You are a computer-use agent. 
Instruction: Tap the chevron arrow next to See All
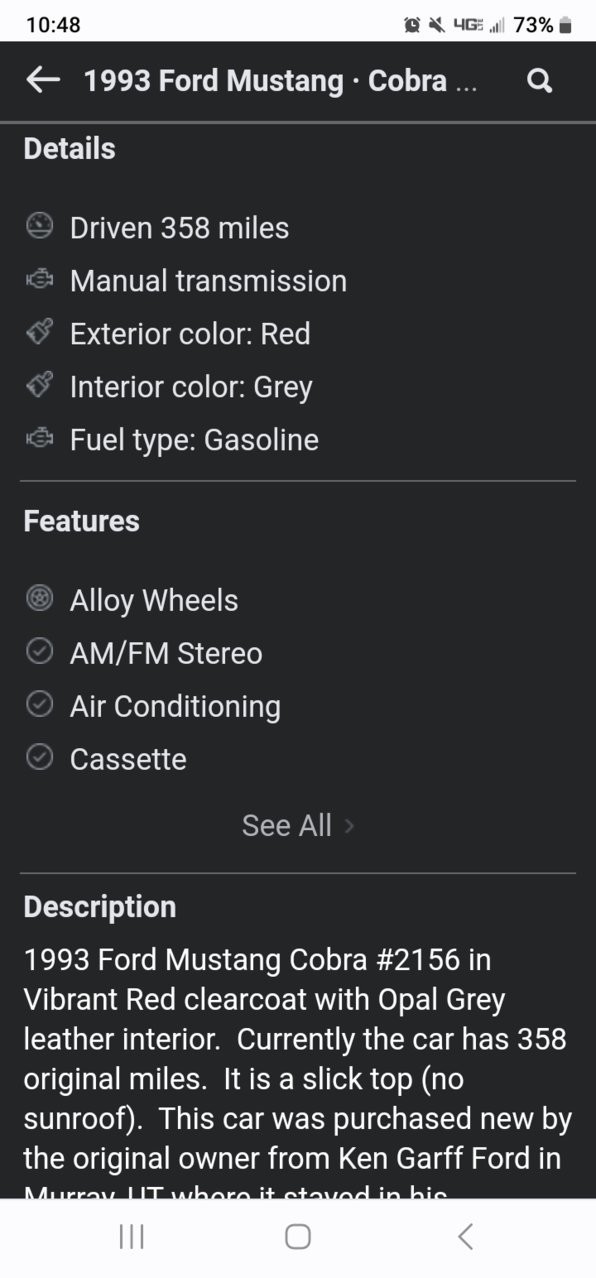pyautogui.click(x=349, y=826)
